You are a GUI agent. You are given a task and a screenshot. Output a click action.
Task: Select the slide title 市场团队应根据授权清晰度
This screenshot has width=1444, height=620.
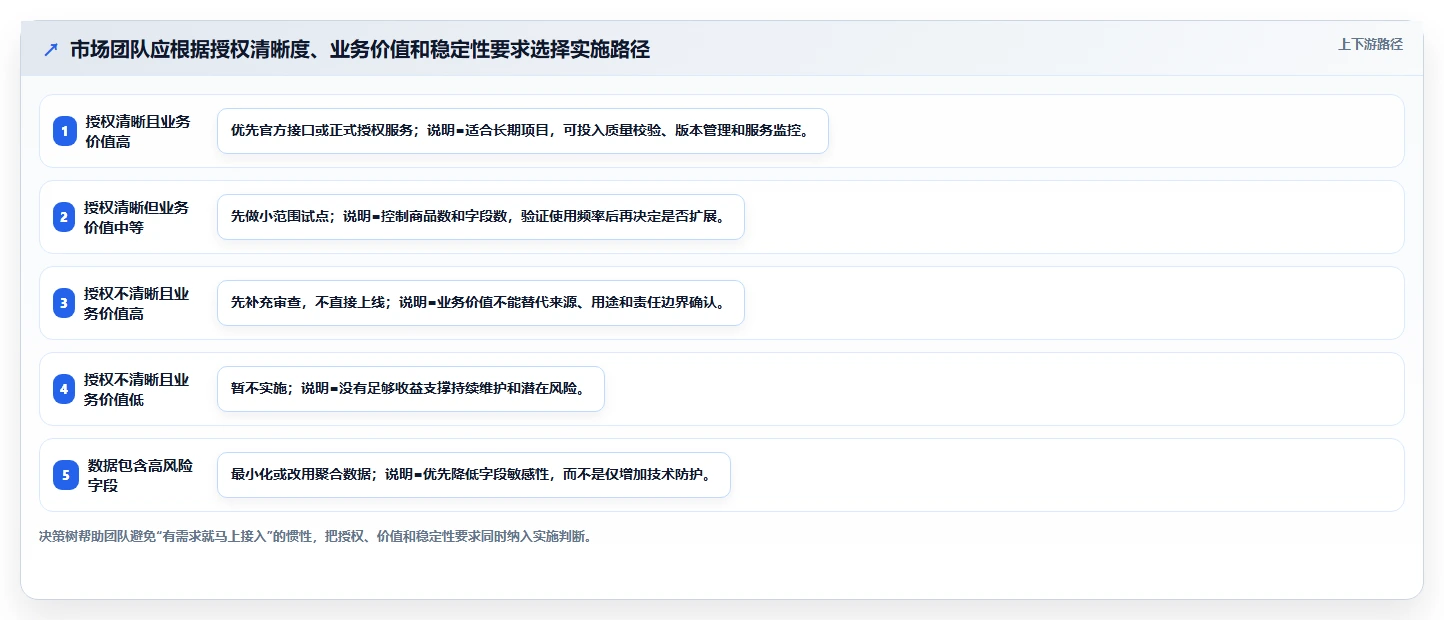(360, 50)
